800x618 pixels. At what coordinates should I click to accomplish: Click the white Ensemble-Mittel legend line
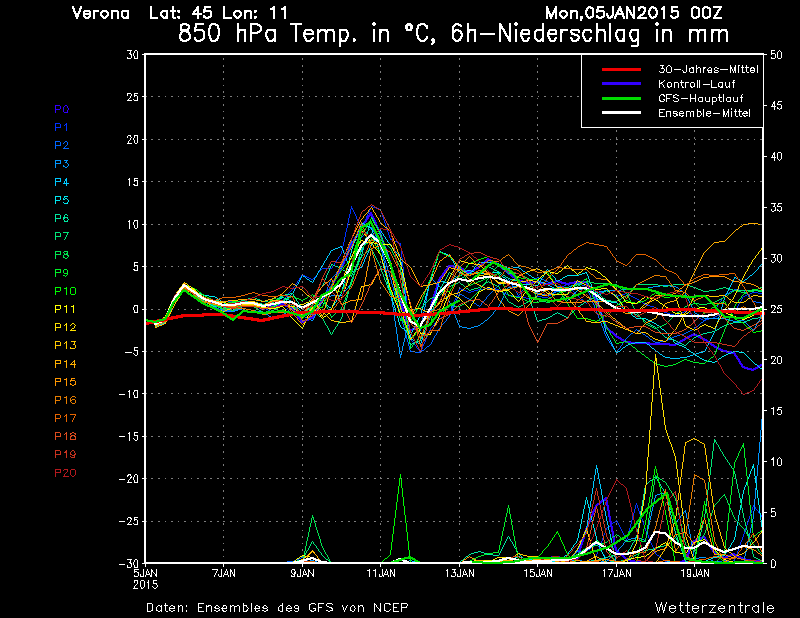(x=621, y=113)
